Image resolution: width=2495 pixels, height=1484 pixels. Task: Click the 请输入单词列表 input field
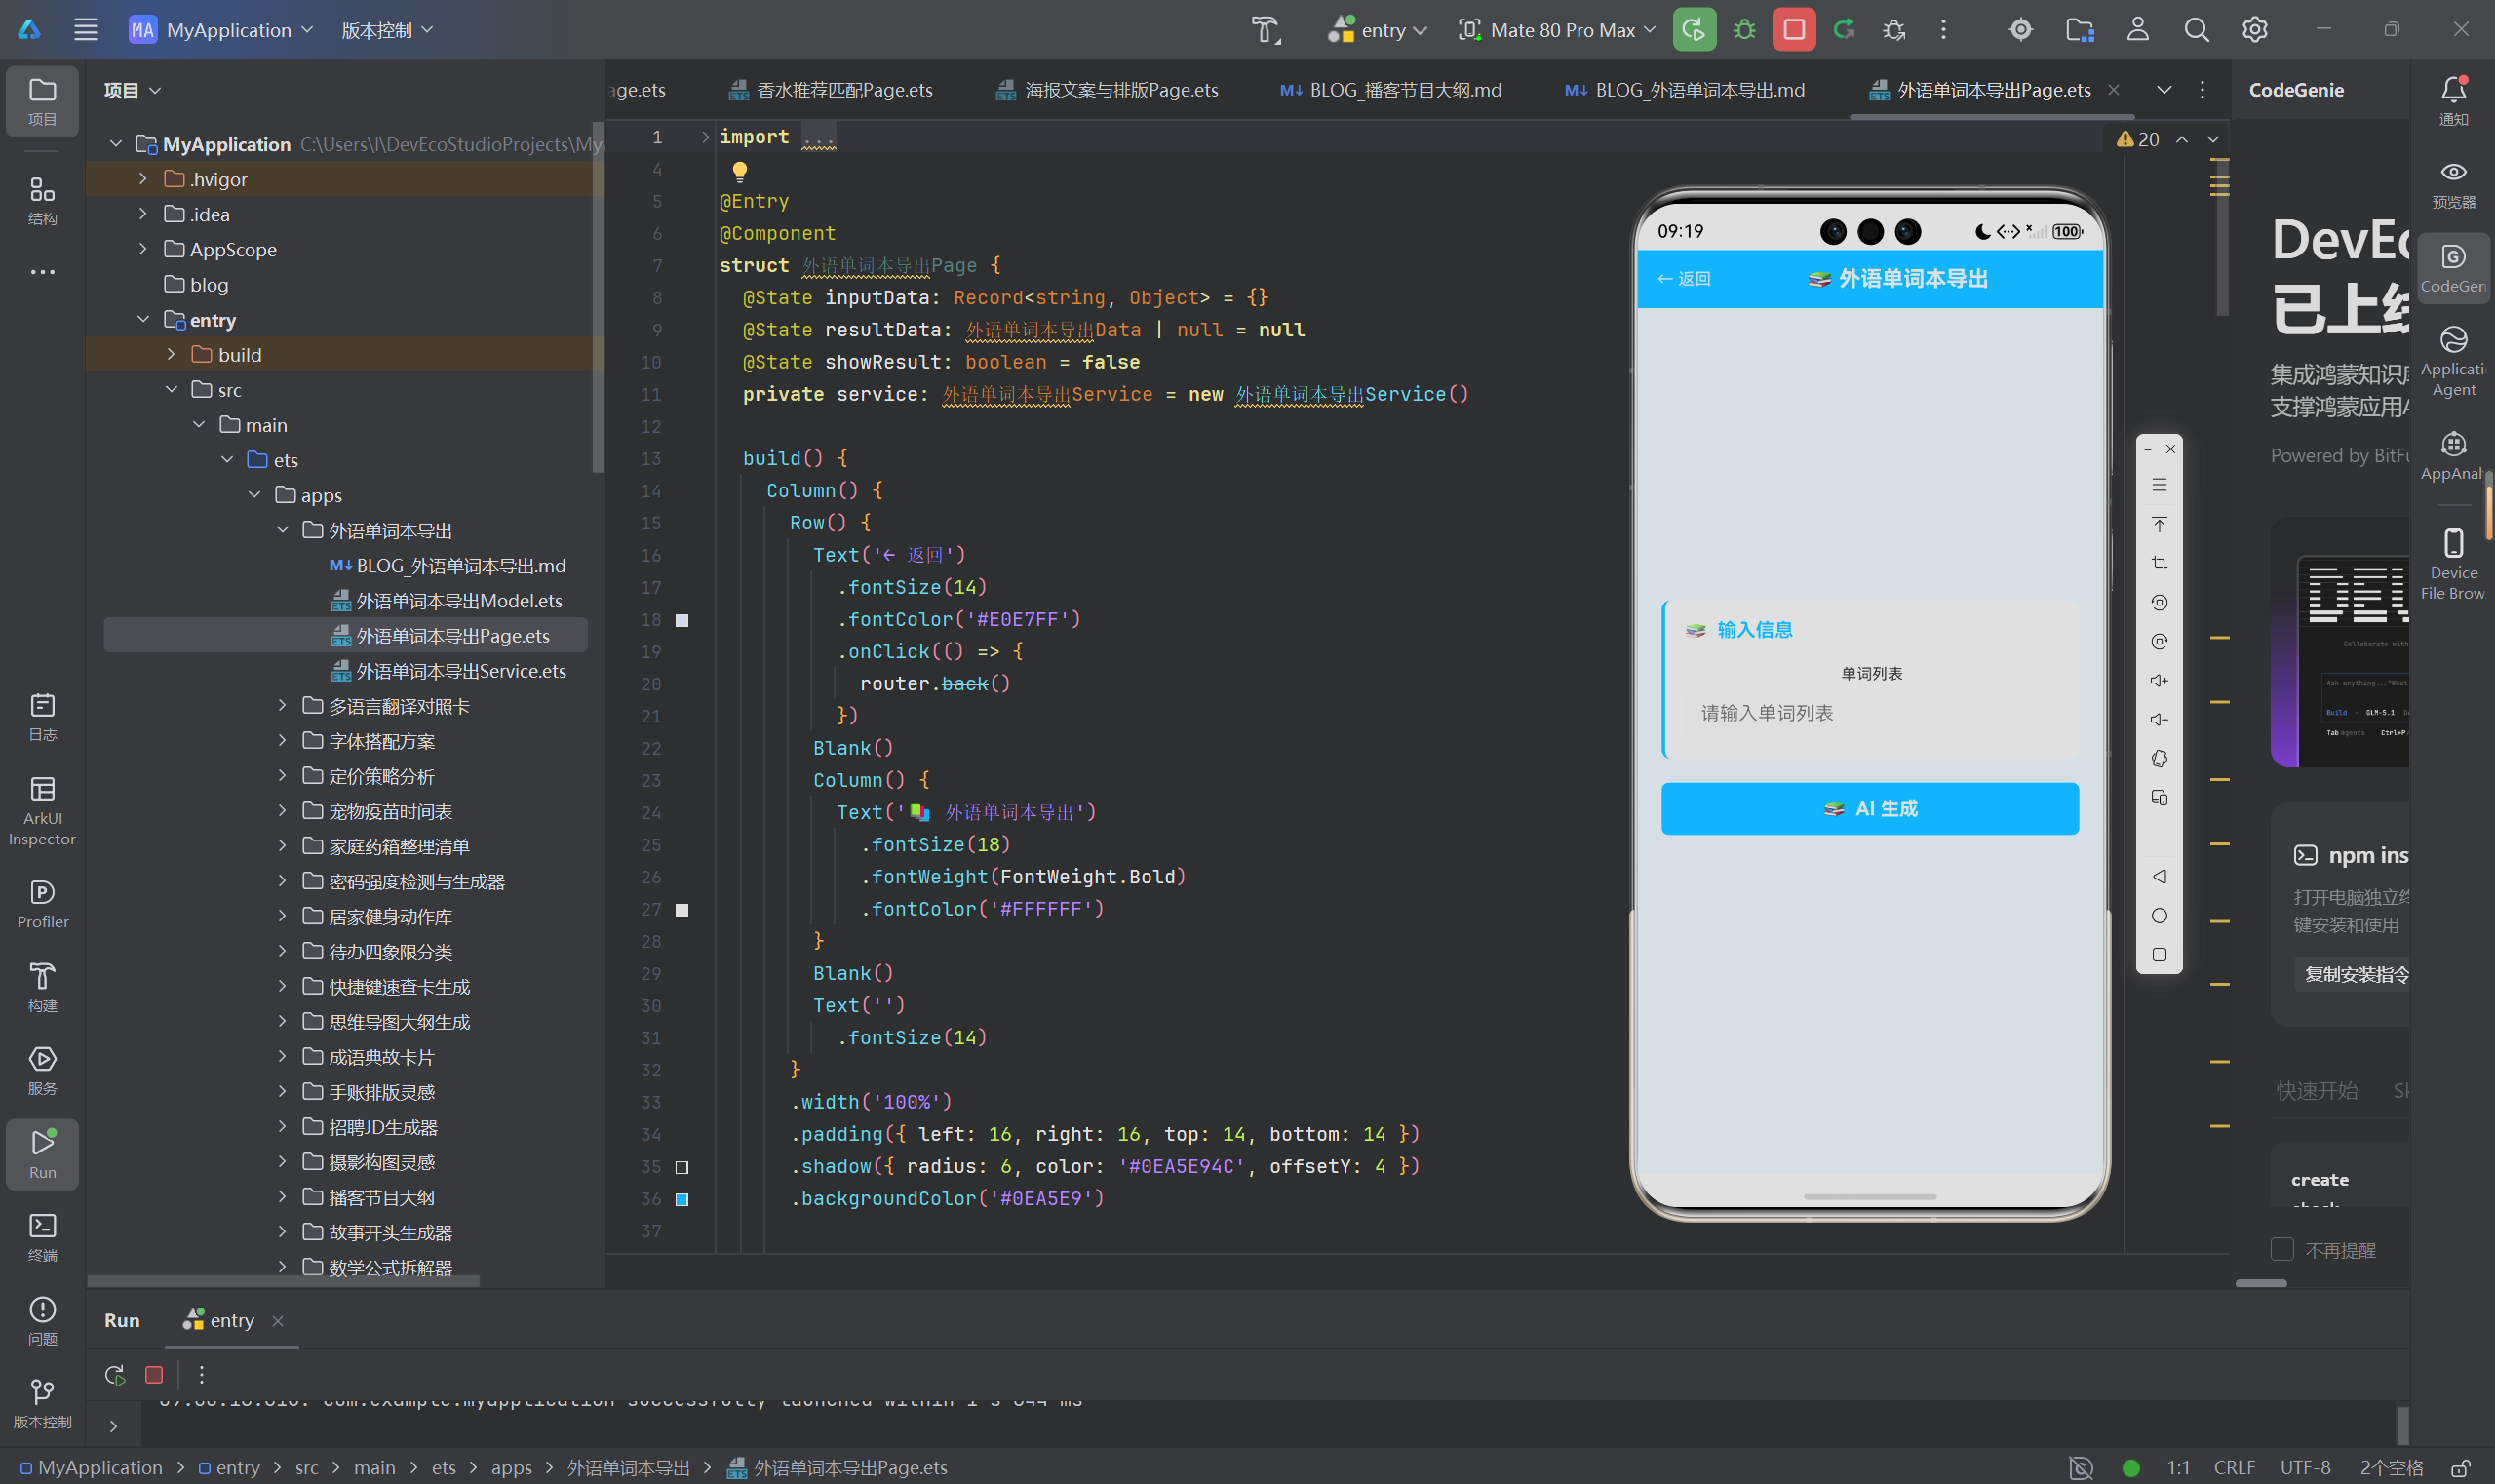pos(1870,713)
